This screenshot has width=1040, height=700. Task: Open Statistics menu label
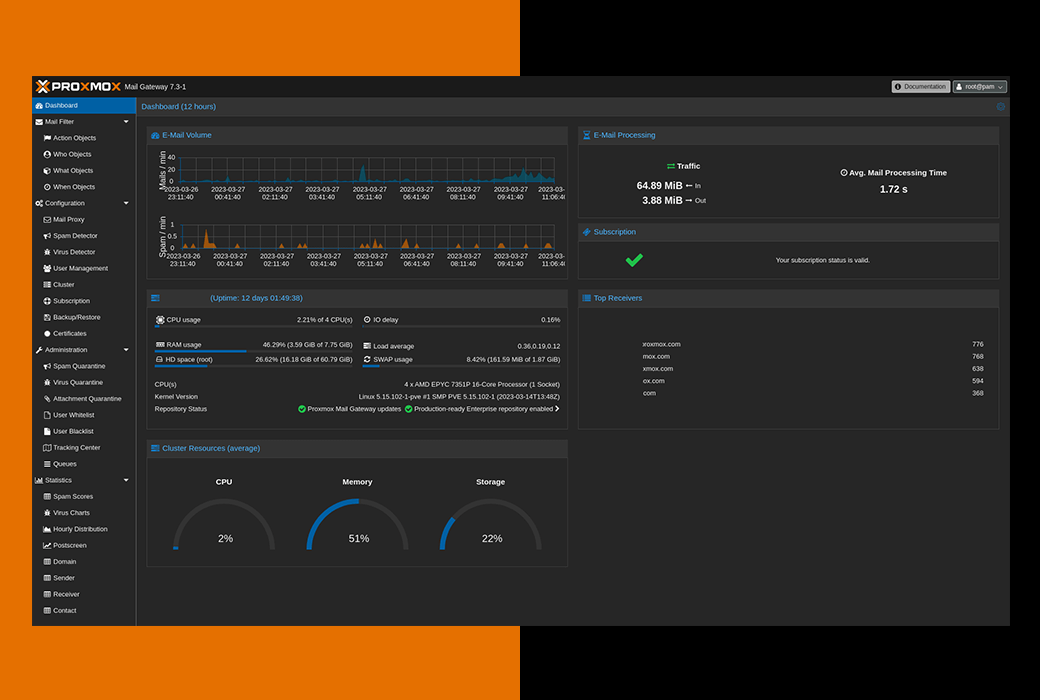point(58,480)
